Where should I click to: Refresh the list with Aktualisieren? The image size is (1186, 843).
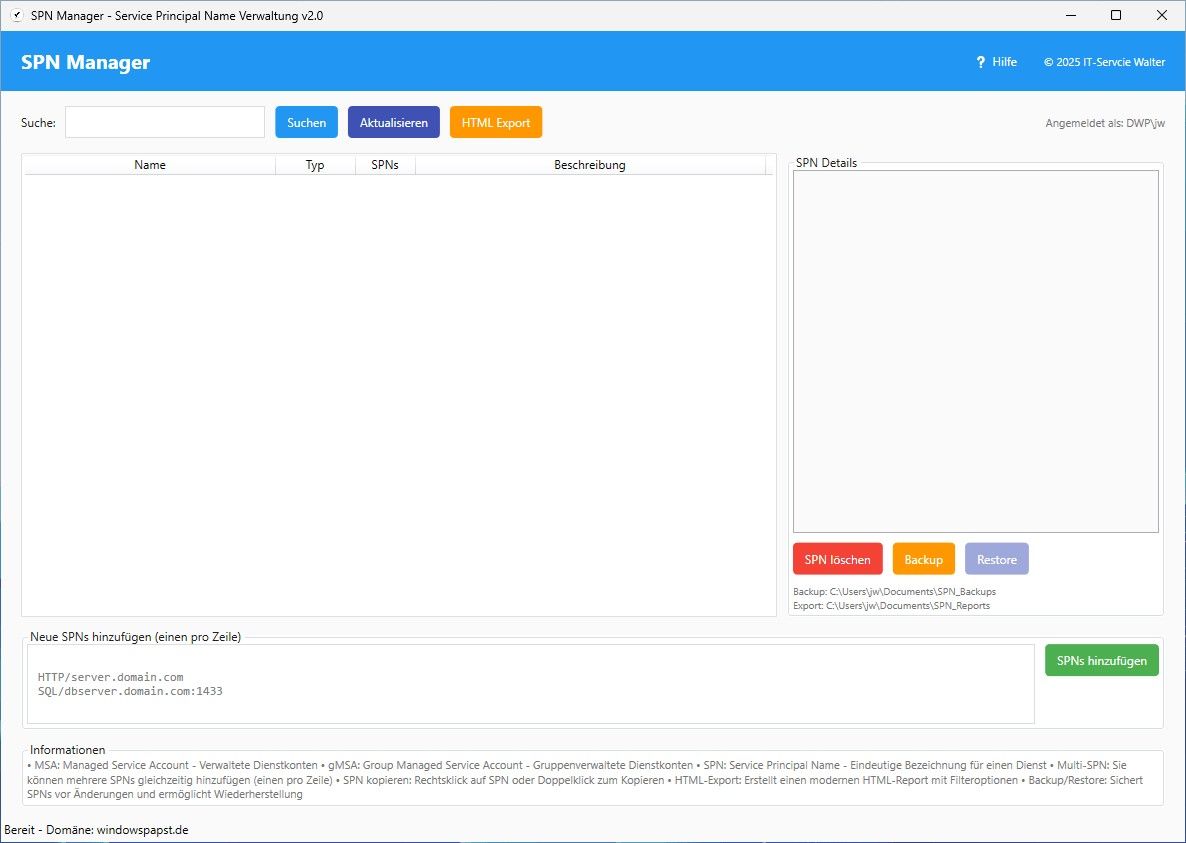(393, 122)
